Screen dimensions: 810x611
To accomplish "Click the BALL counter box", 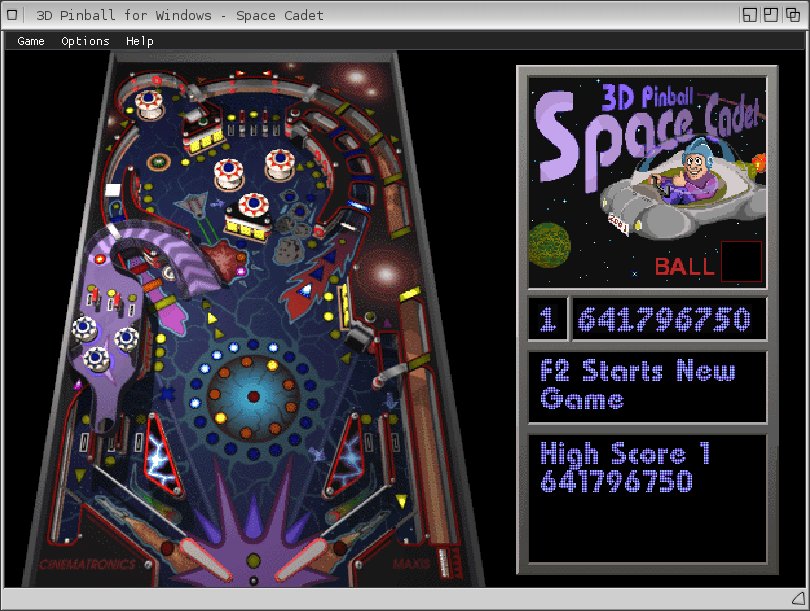I will pyautogui.click(x=741, y=261).
